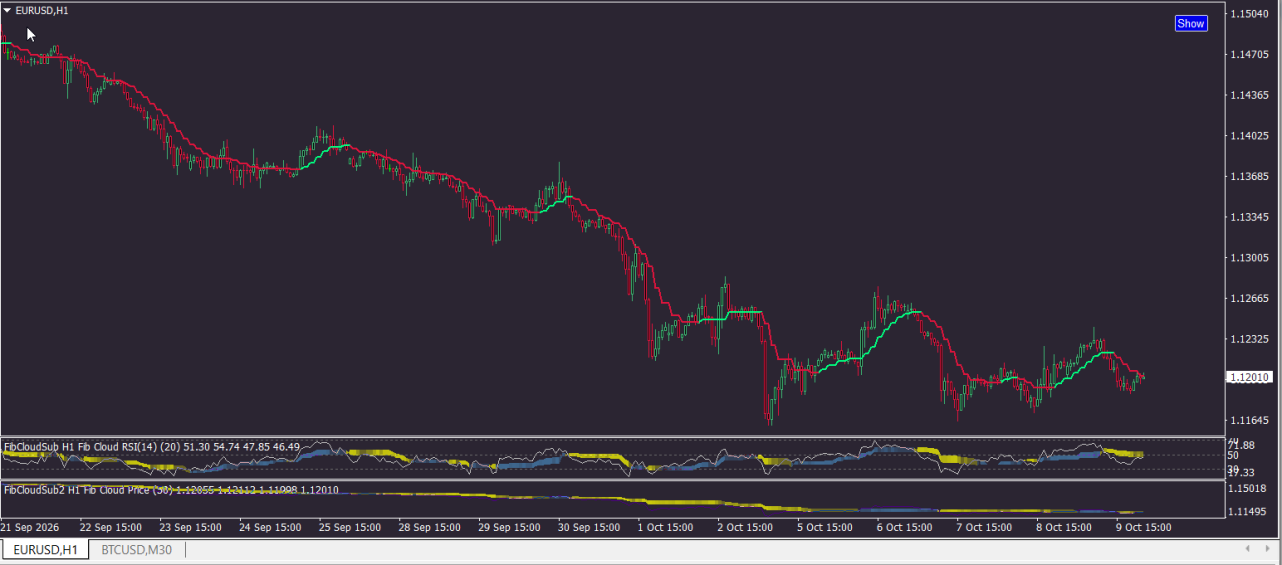This screenshot has width=1282, height=565.
Task: Click the 29 Sep 15:00 time label
Action: [510, 527]
